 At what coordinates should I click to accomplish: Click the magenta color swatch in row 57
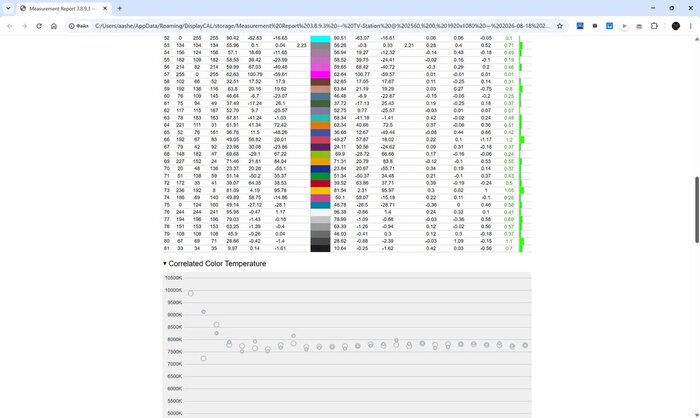click(x=320, y=75)
